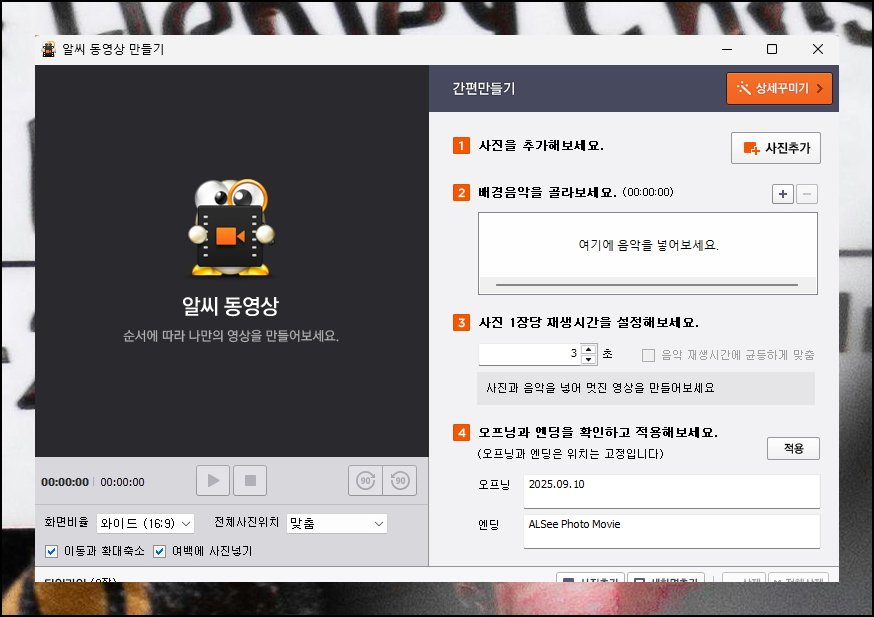Click step 1 text 사진을 추가해보세요

click(541, 145)
